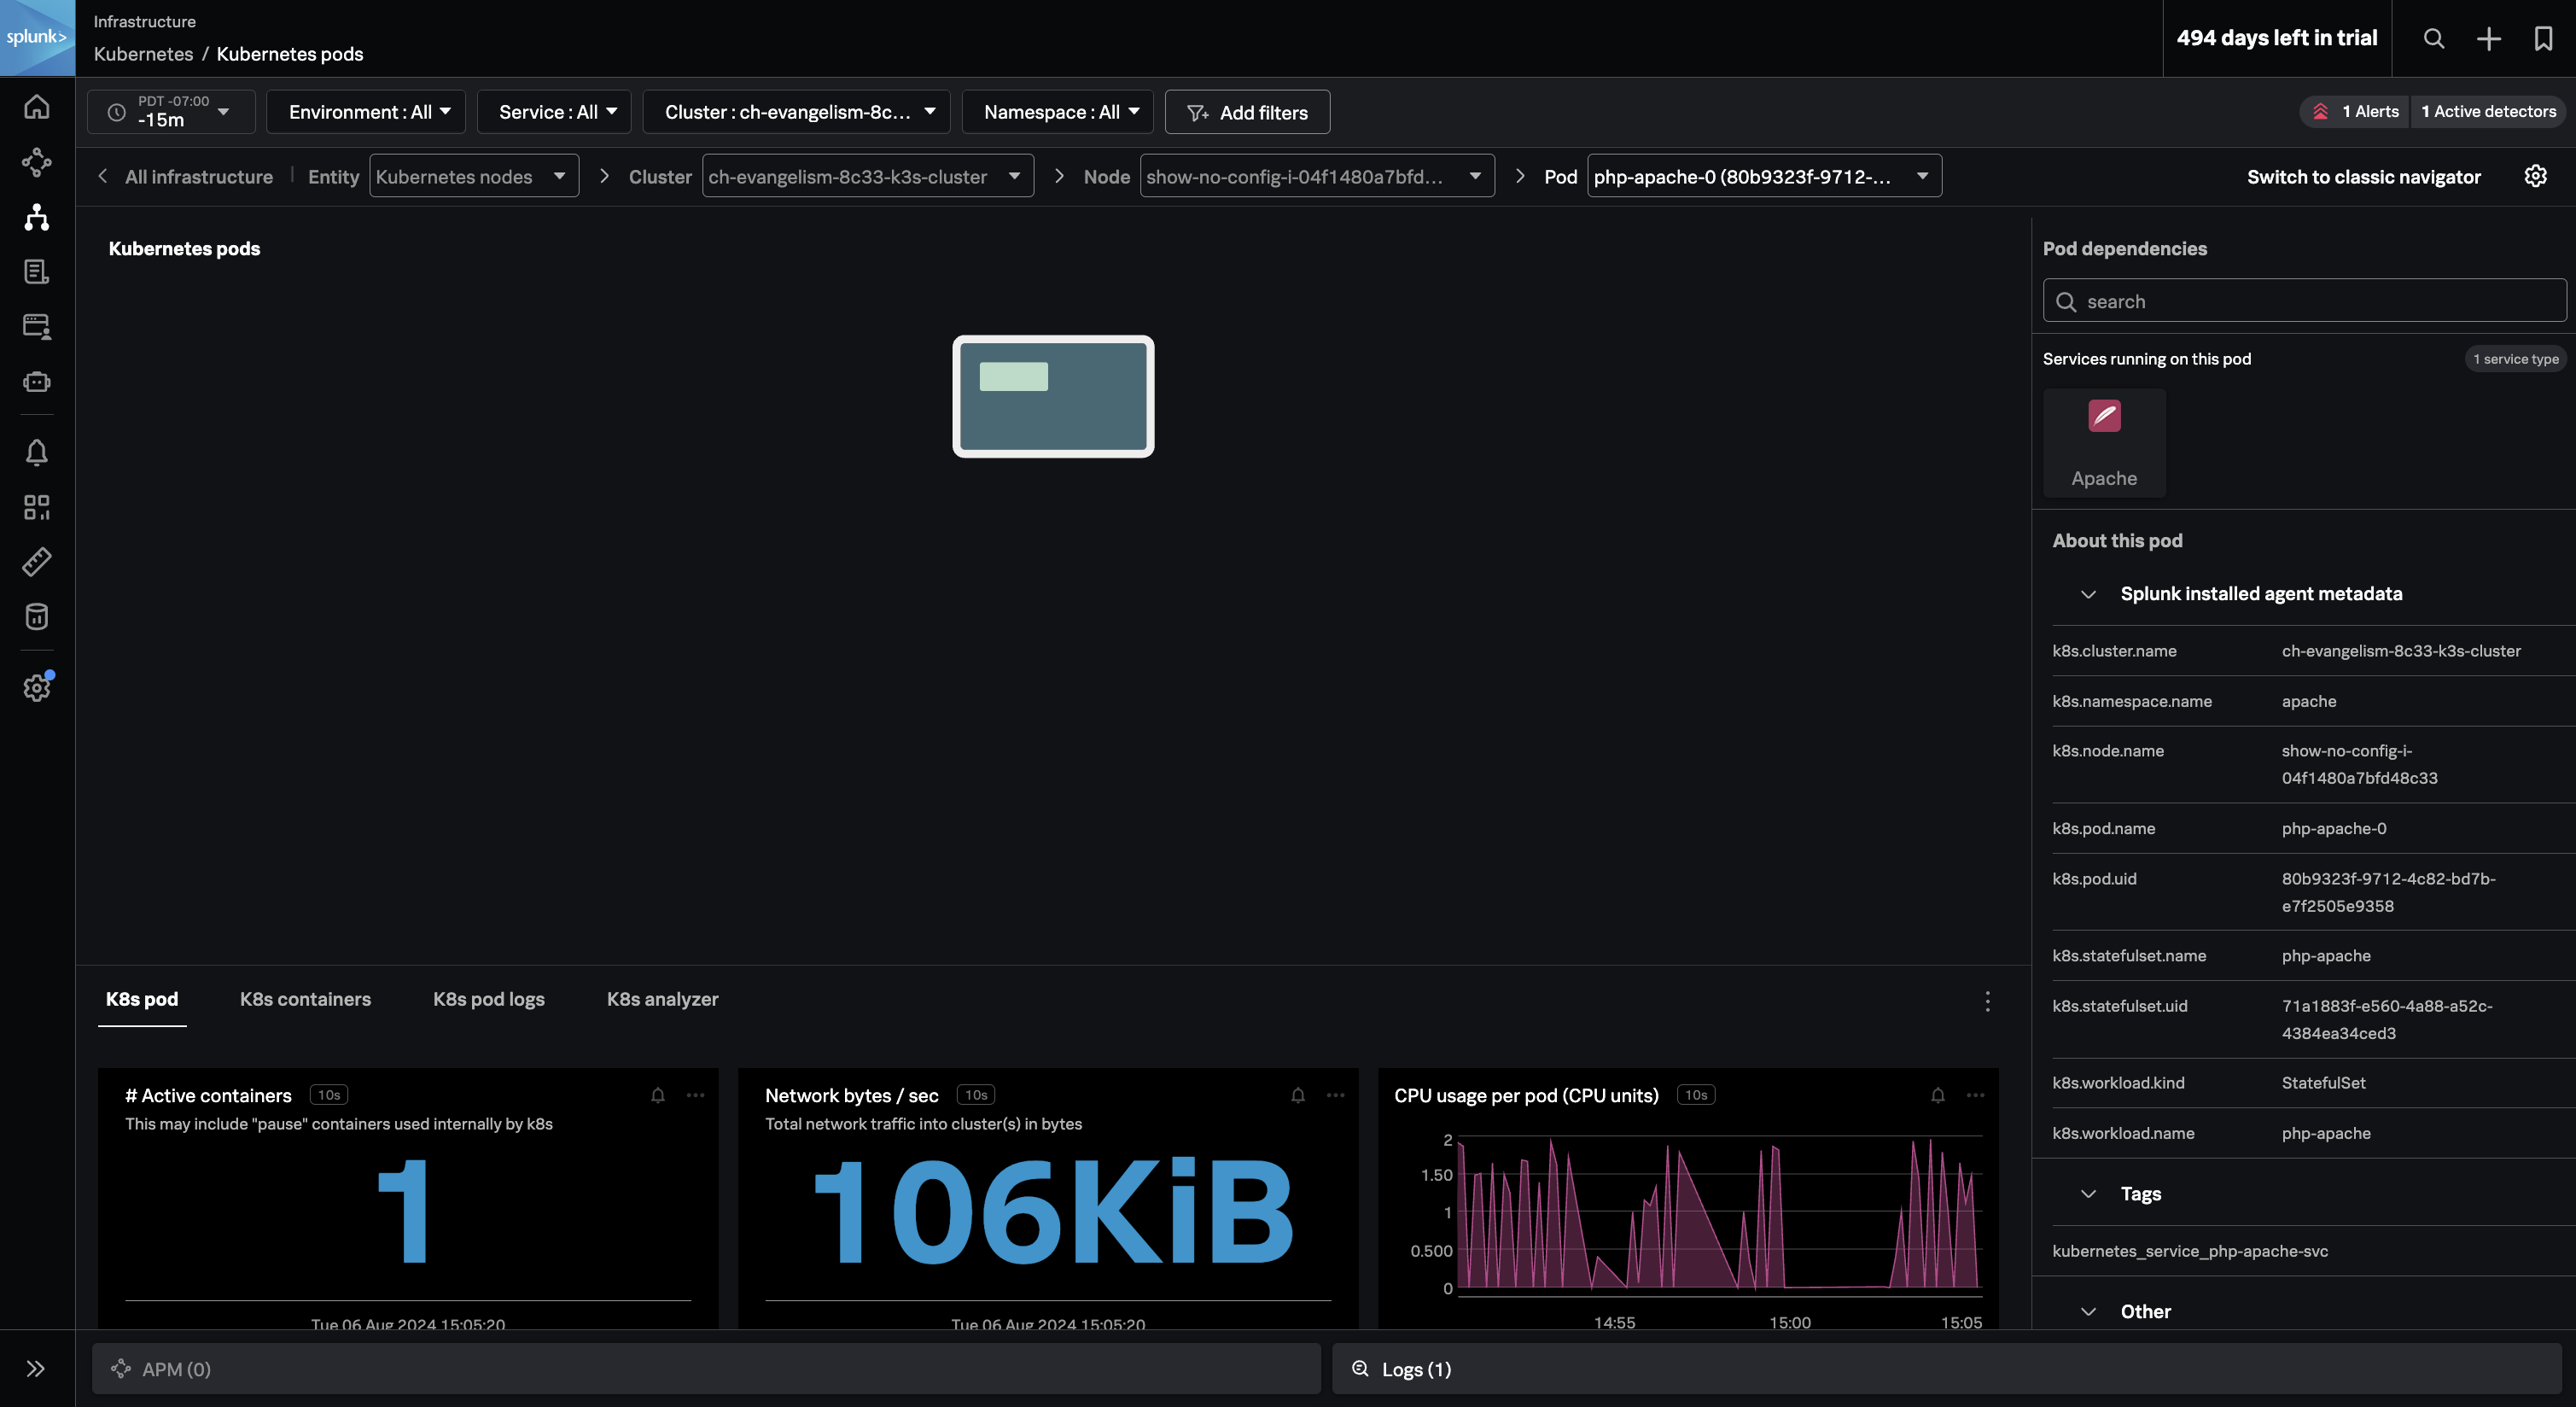
Task: Open the Namespace : All filter dropdown
Action: coord(1057,112)
